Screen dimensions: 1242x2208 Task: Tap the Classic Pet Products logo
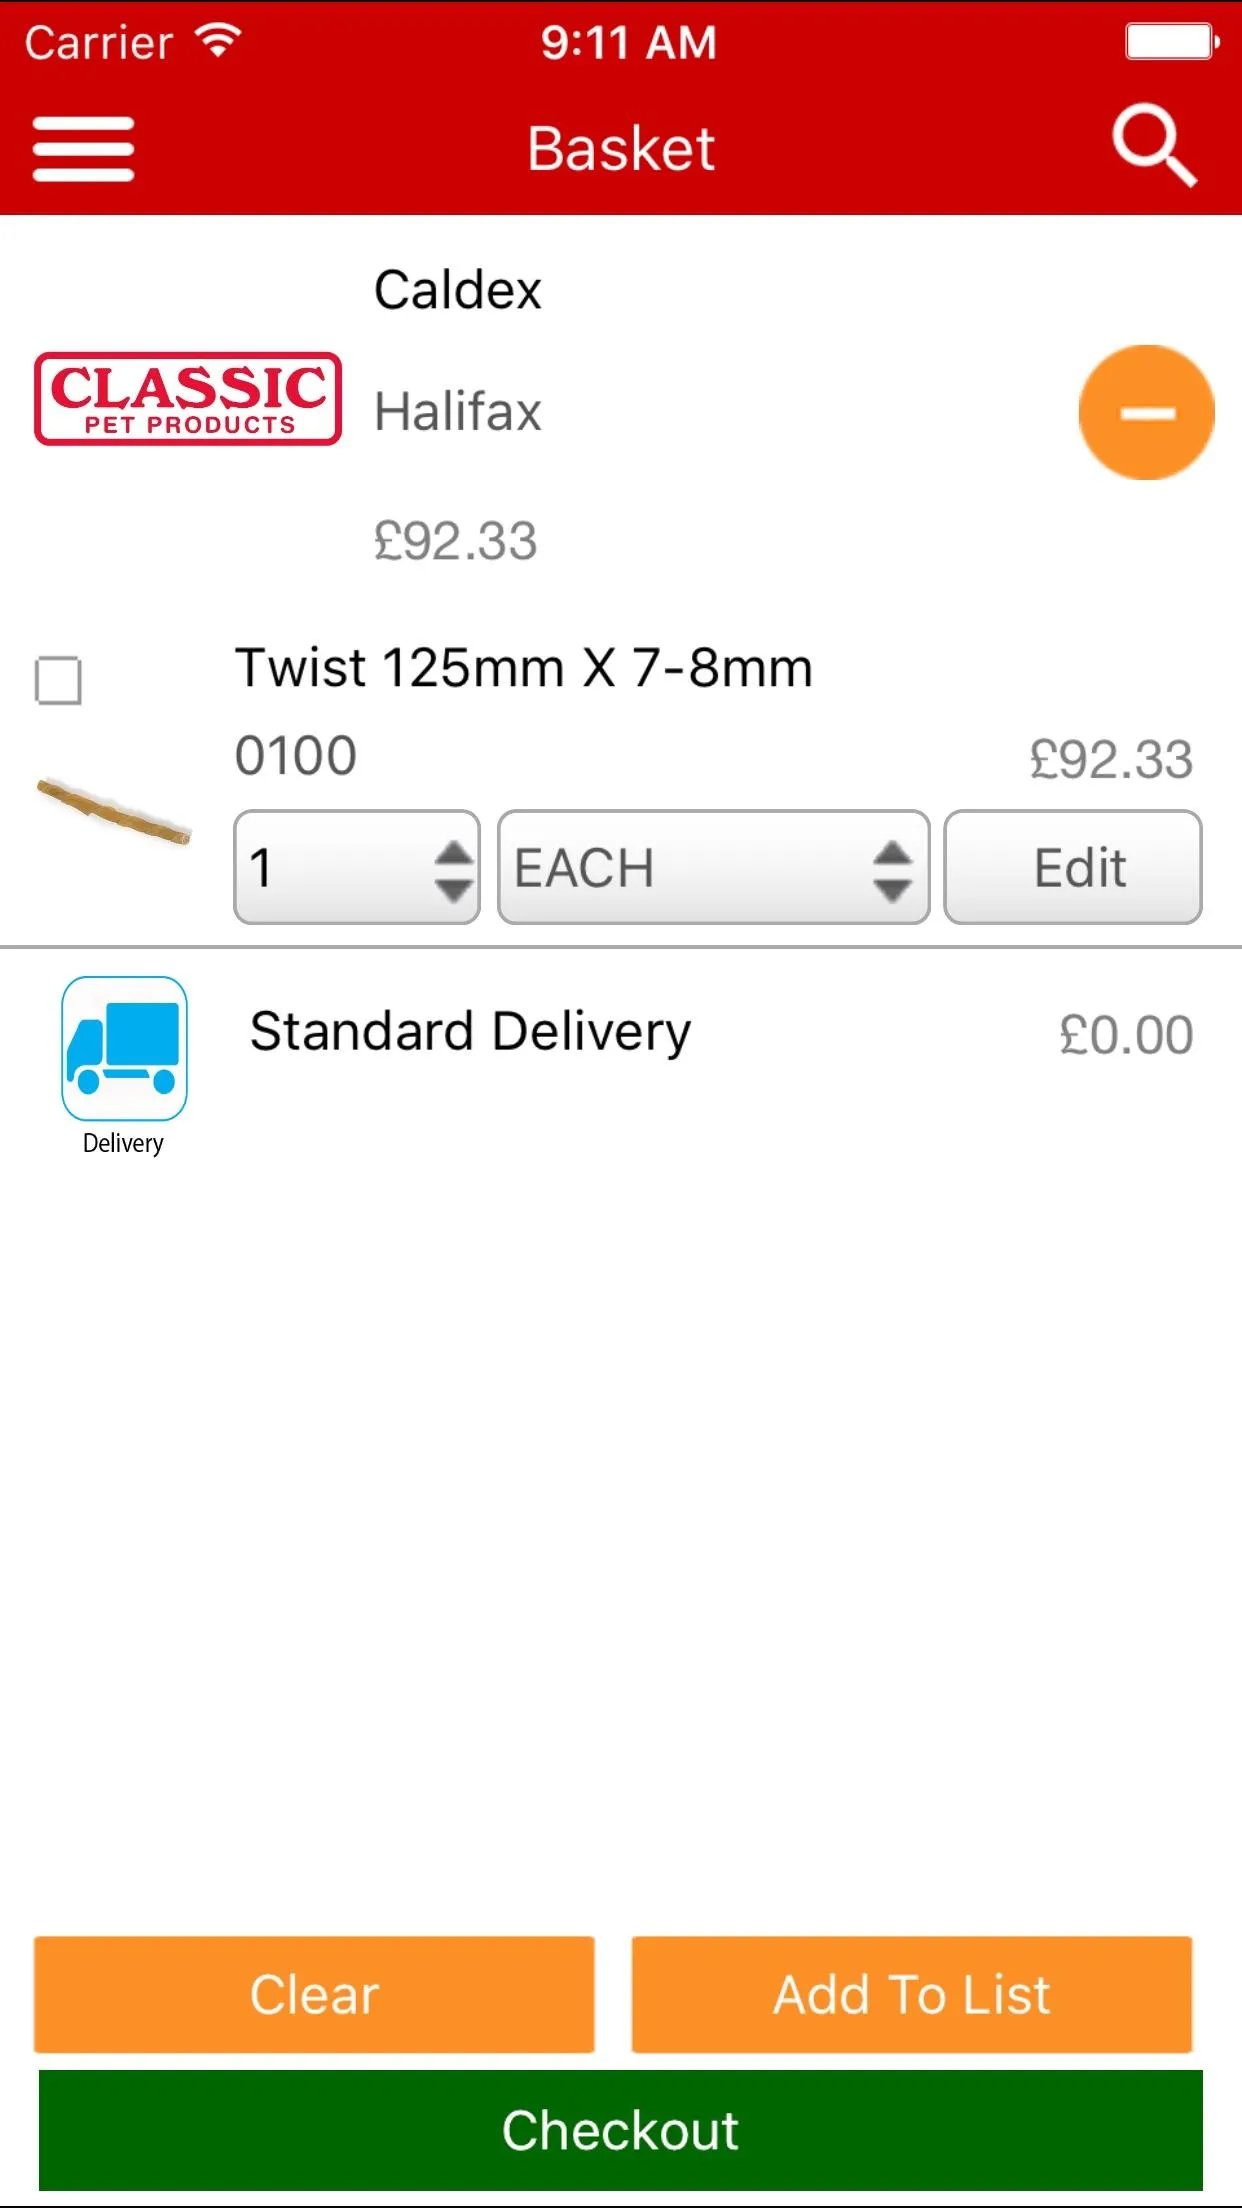(188, 399)
